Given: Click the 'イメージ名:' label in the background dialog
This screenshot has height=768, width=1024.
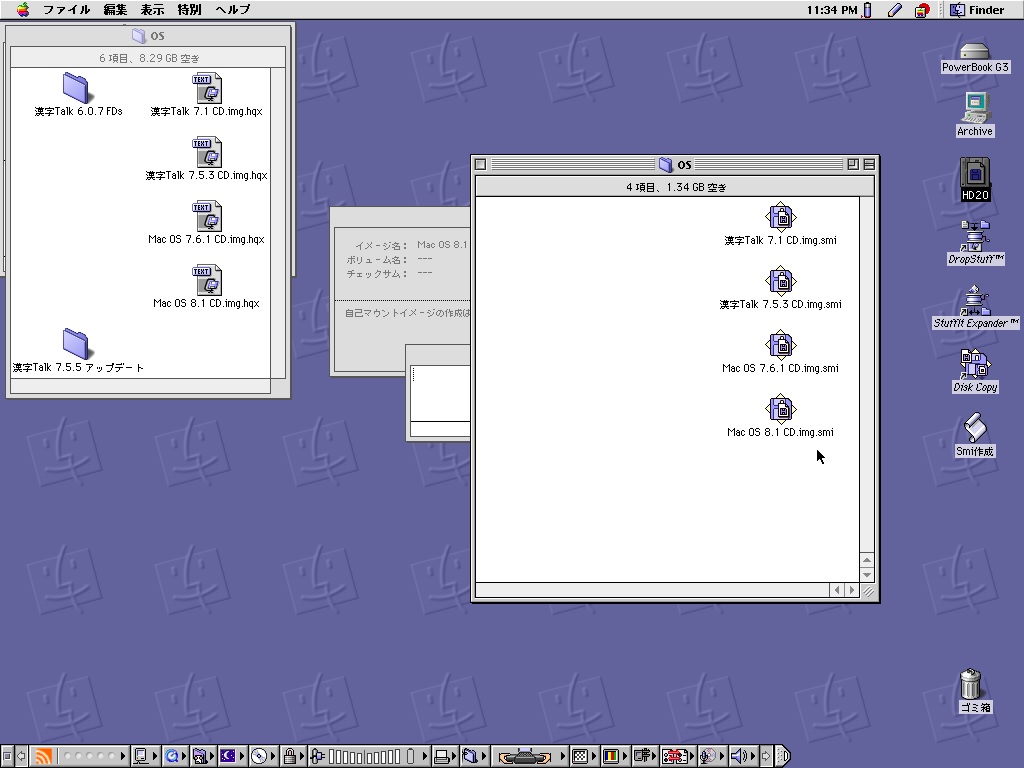Looking at the screenshot, I should tap(381, 246).
